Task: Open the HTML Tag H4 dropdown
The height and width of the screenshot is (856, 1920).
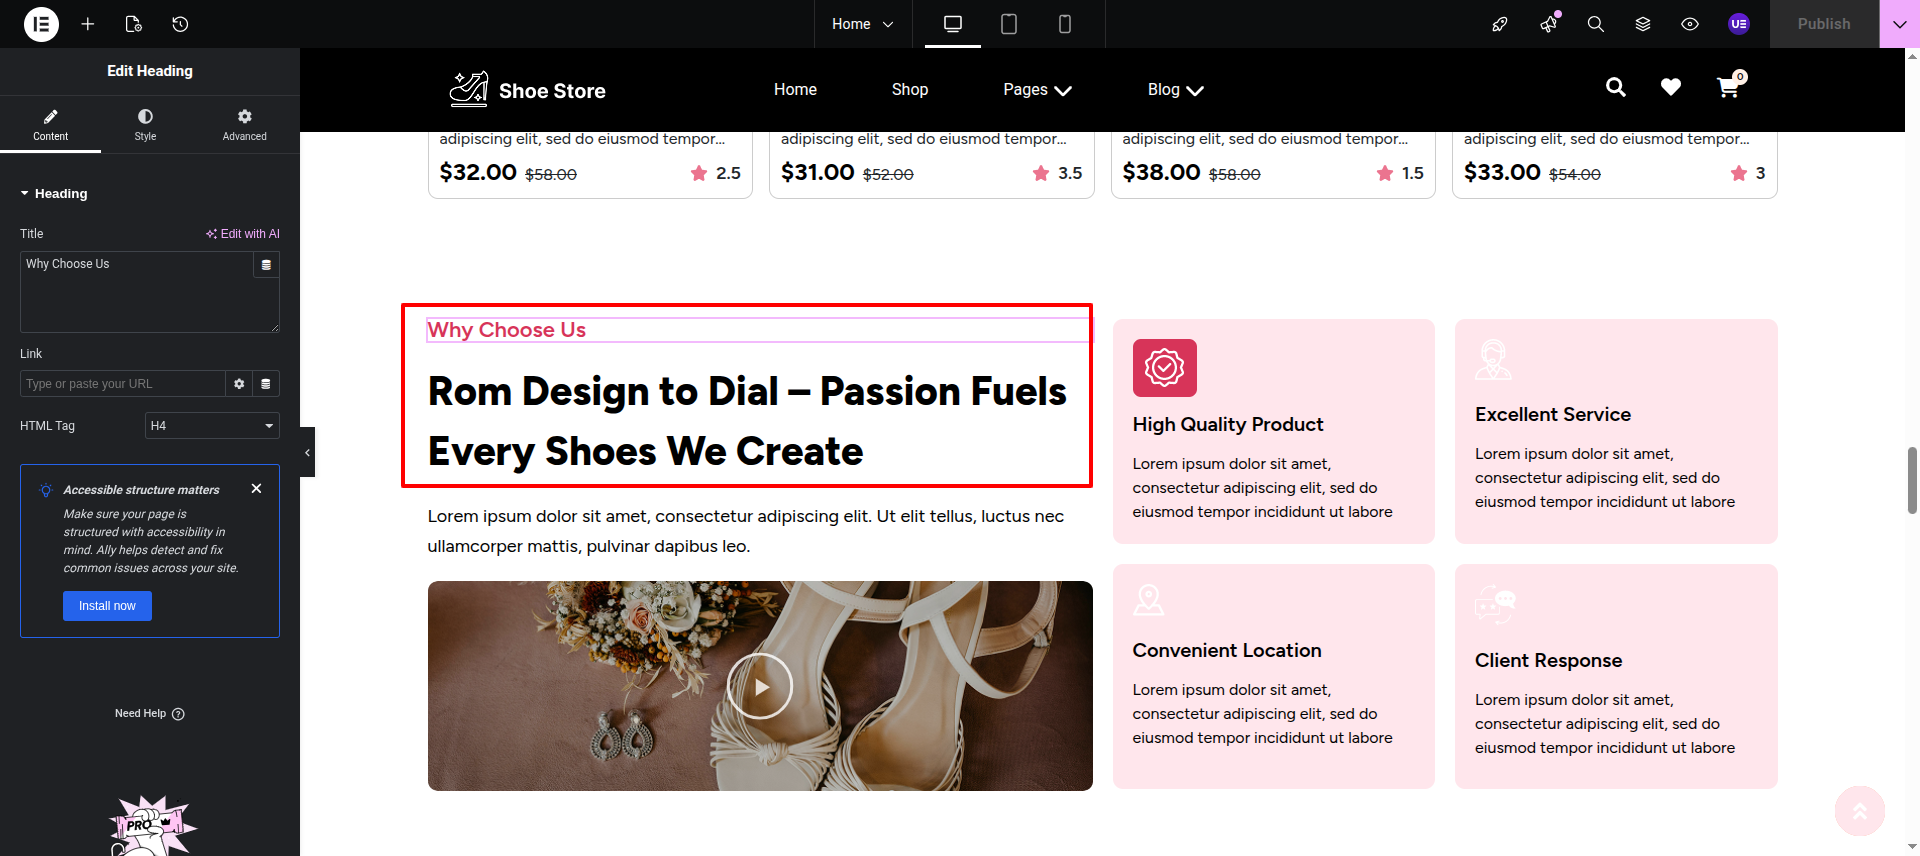Action: coord(212,426)
